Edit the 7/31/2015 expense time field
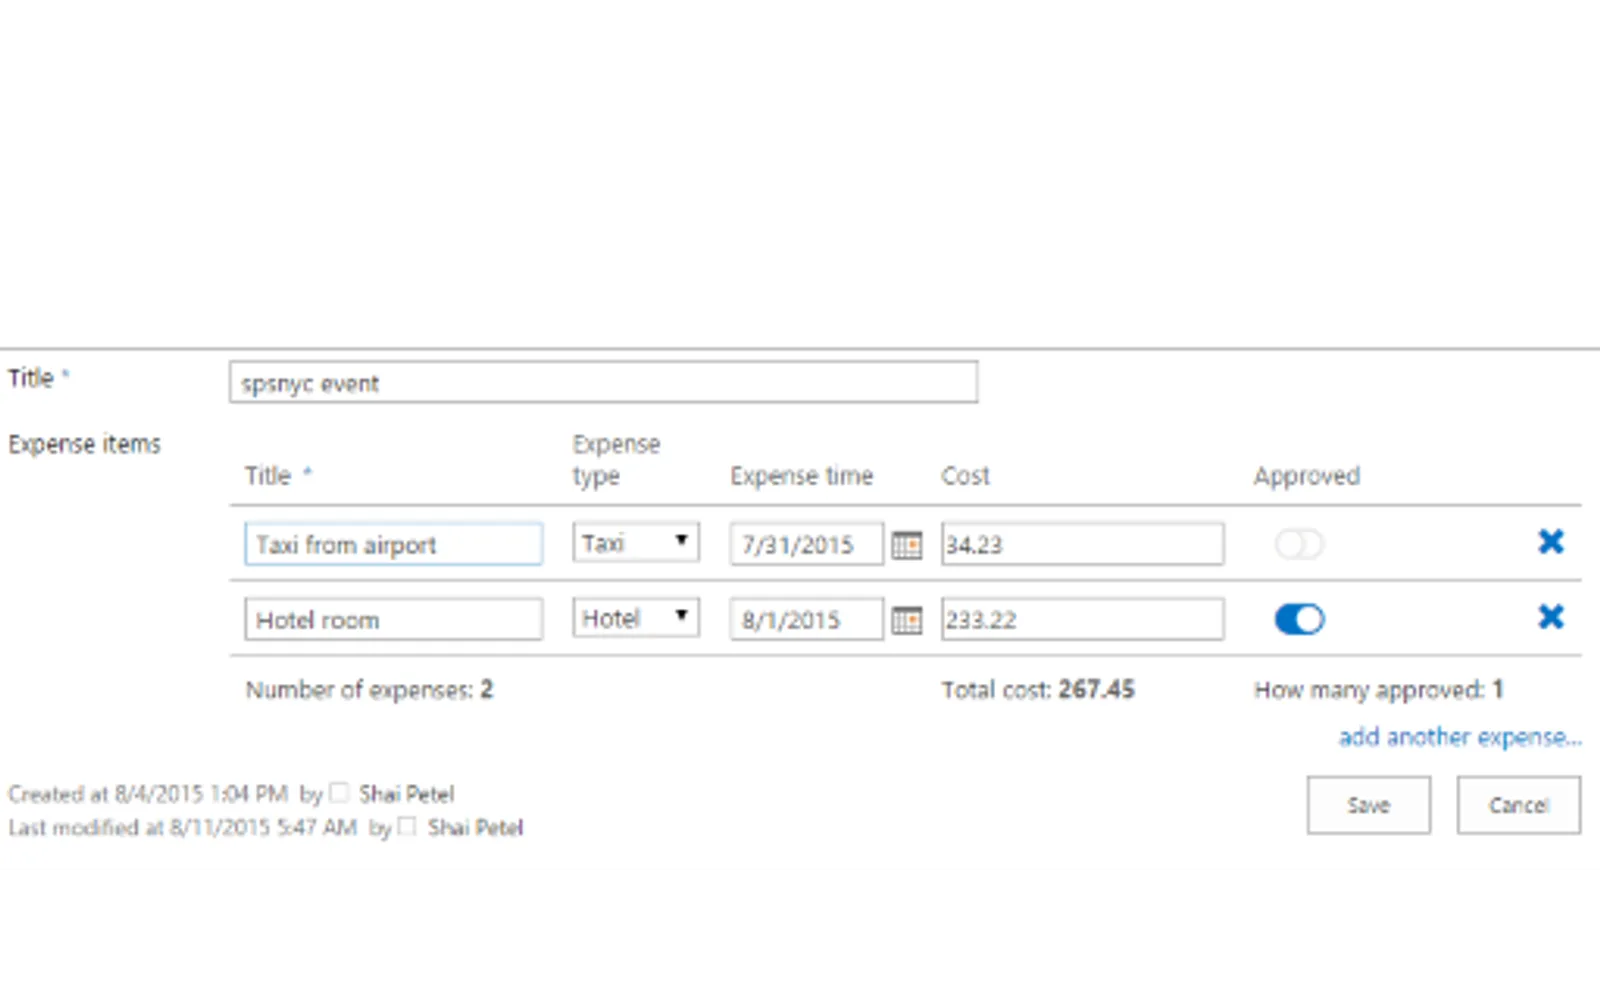Image resolution: width=1600 pixels, height=1000 pixels. [807, 544]
